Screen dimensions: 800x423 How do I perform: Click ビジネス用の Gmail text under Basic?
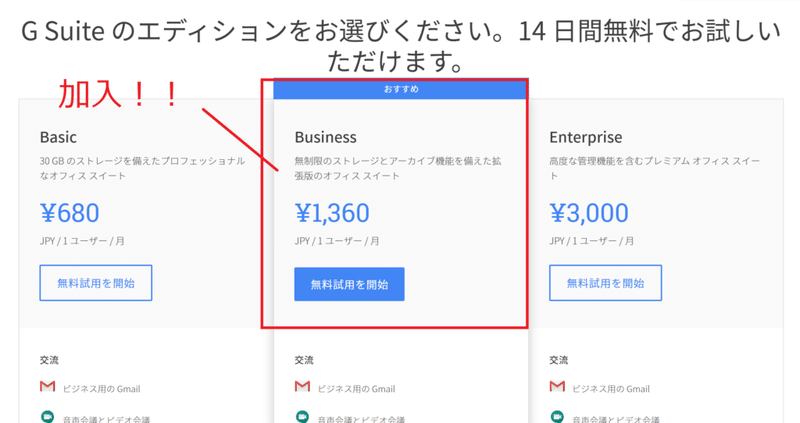point(103,389)
